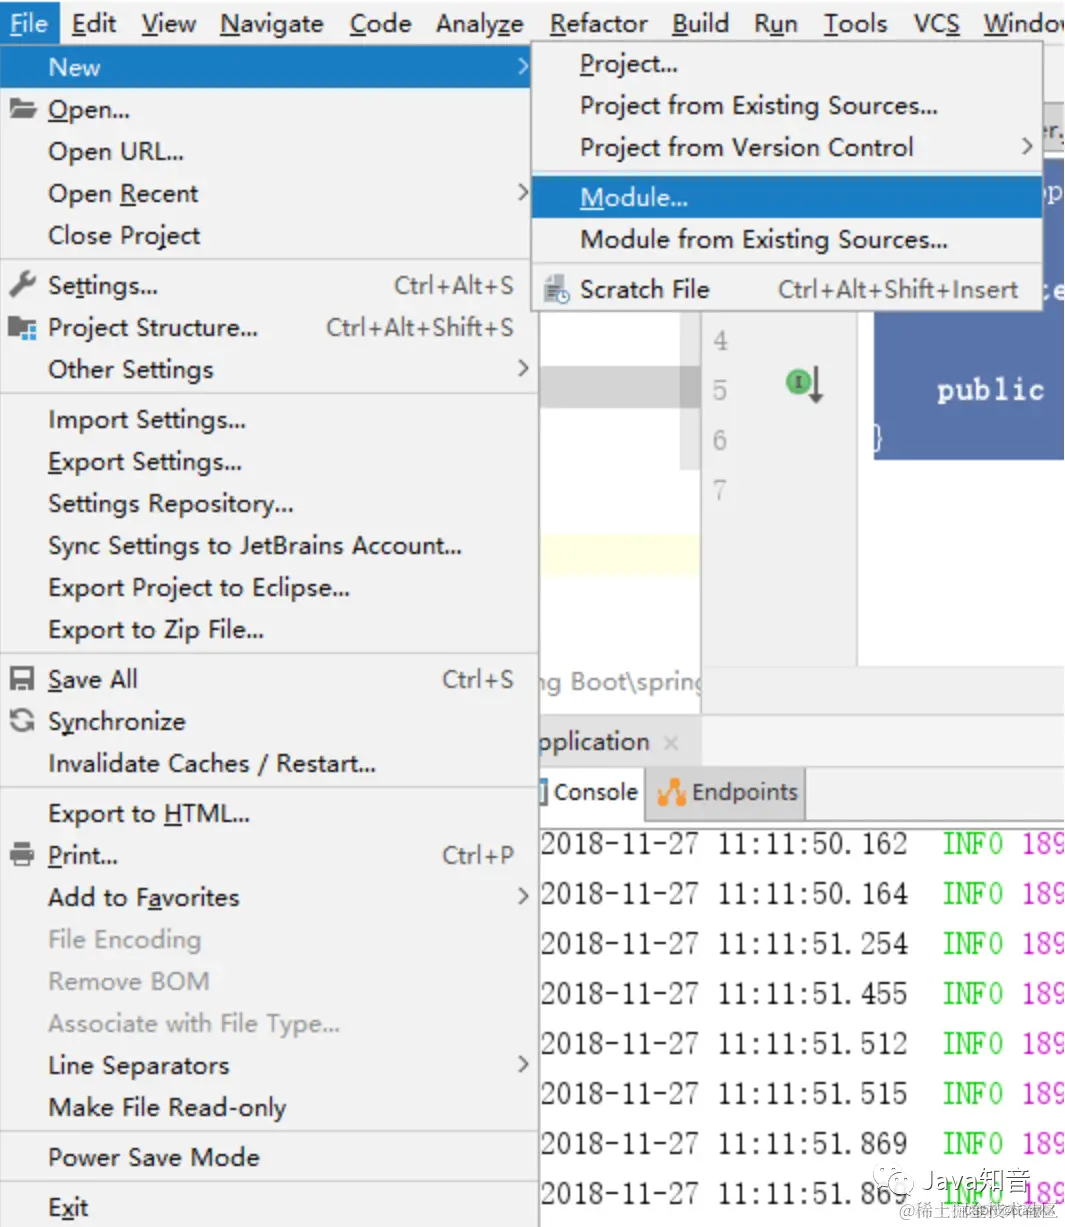Open the Edit menu
This screenshot has width=1065, height=1227.
coord(94,23)
